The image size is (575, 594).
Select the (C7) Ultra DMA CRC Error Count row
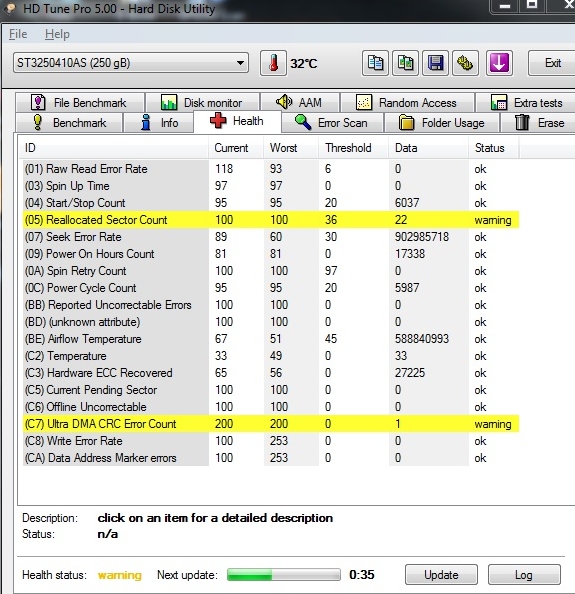(x=271, y=424)
